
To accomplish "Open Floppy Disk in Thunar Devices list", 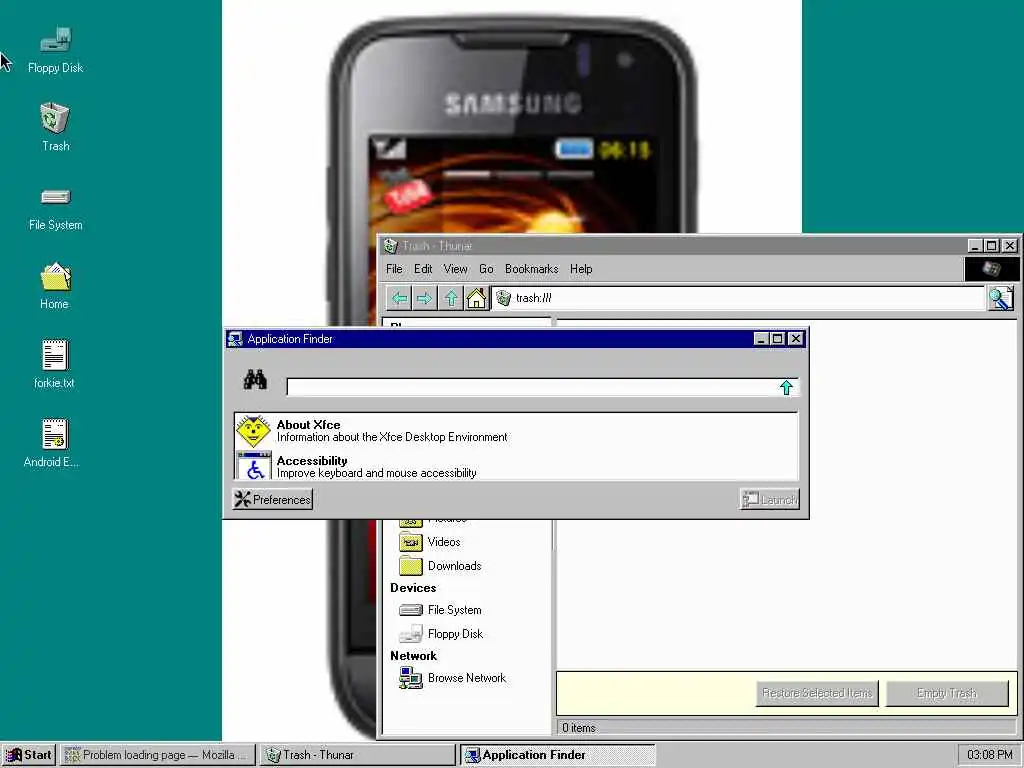I will coord(441,633).
